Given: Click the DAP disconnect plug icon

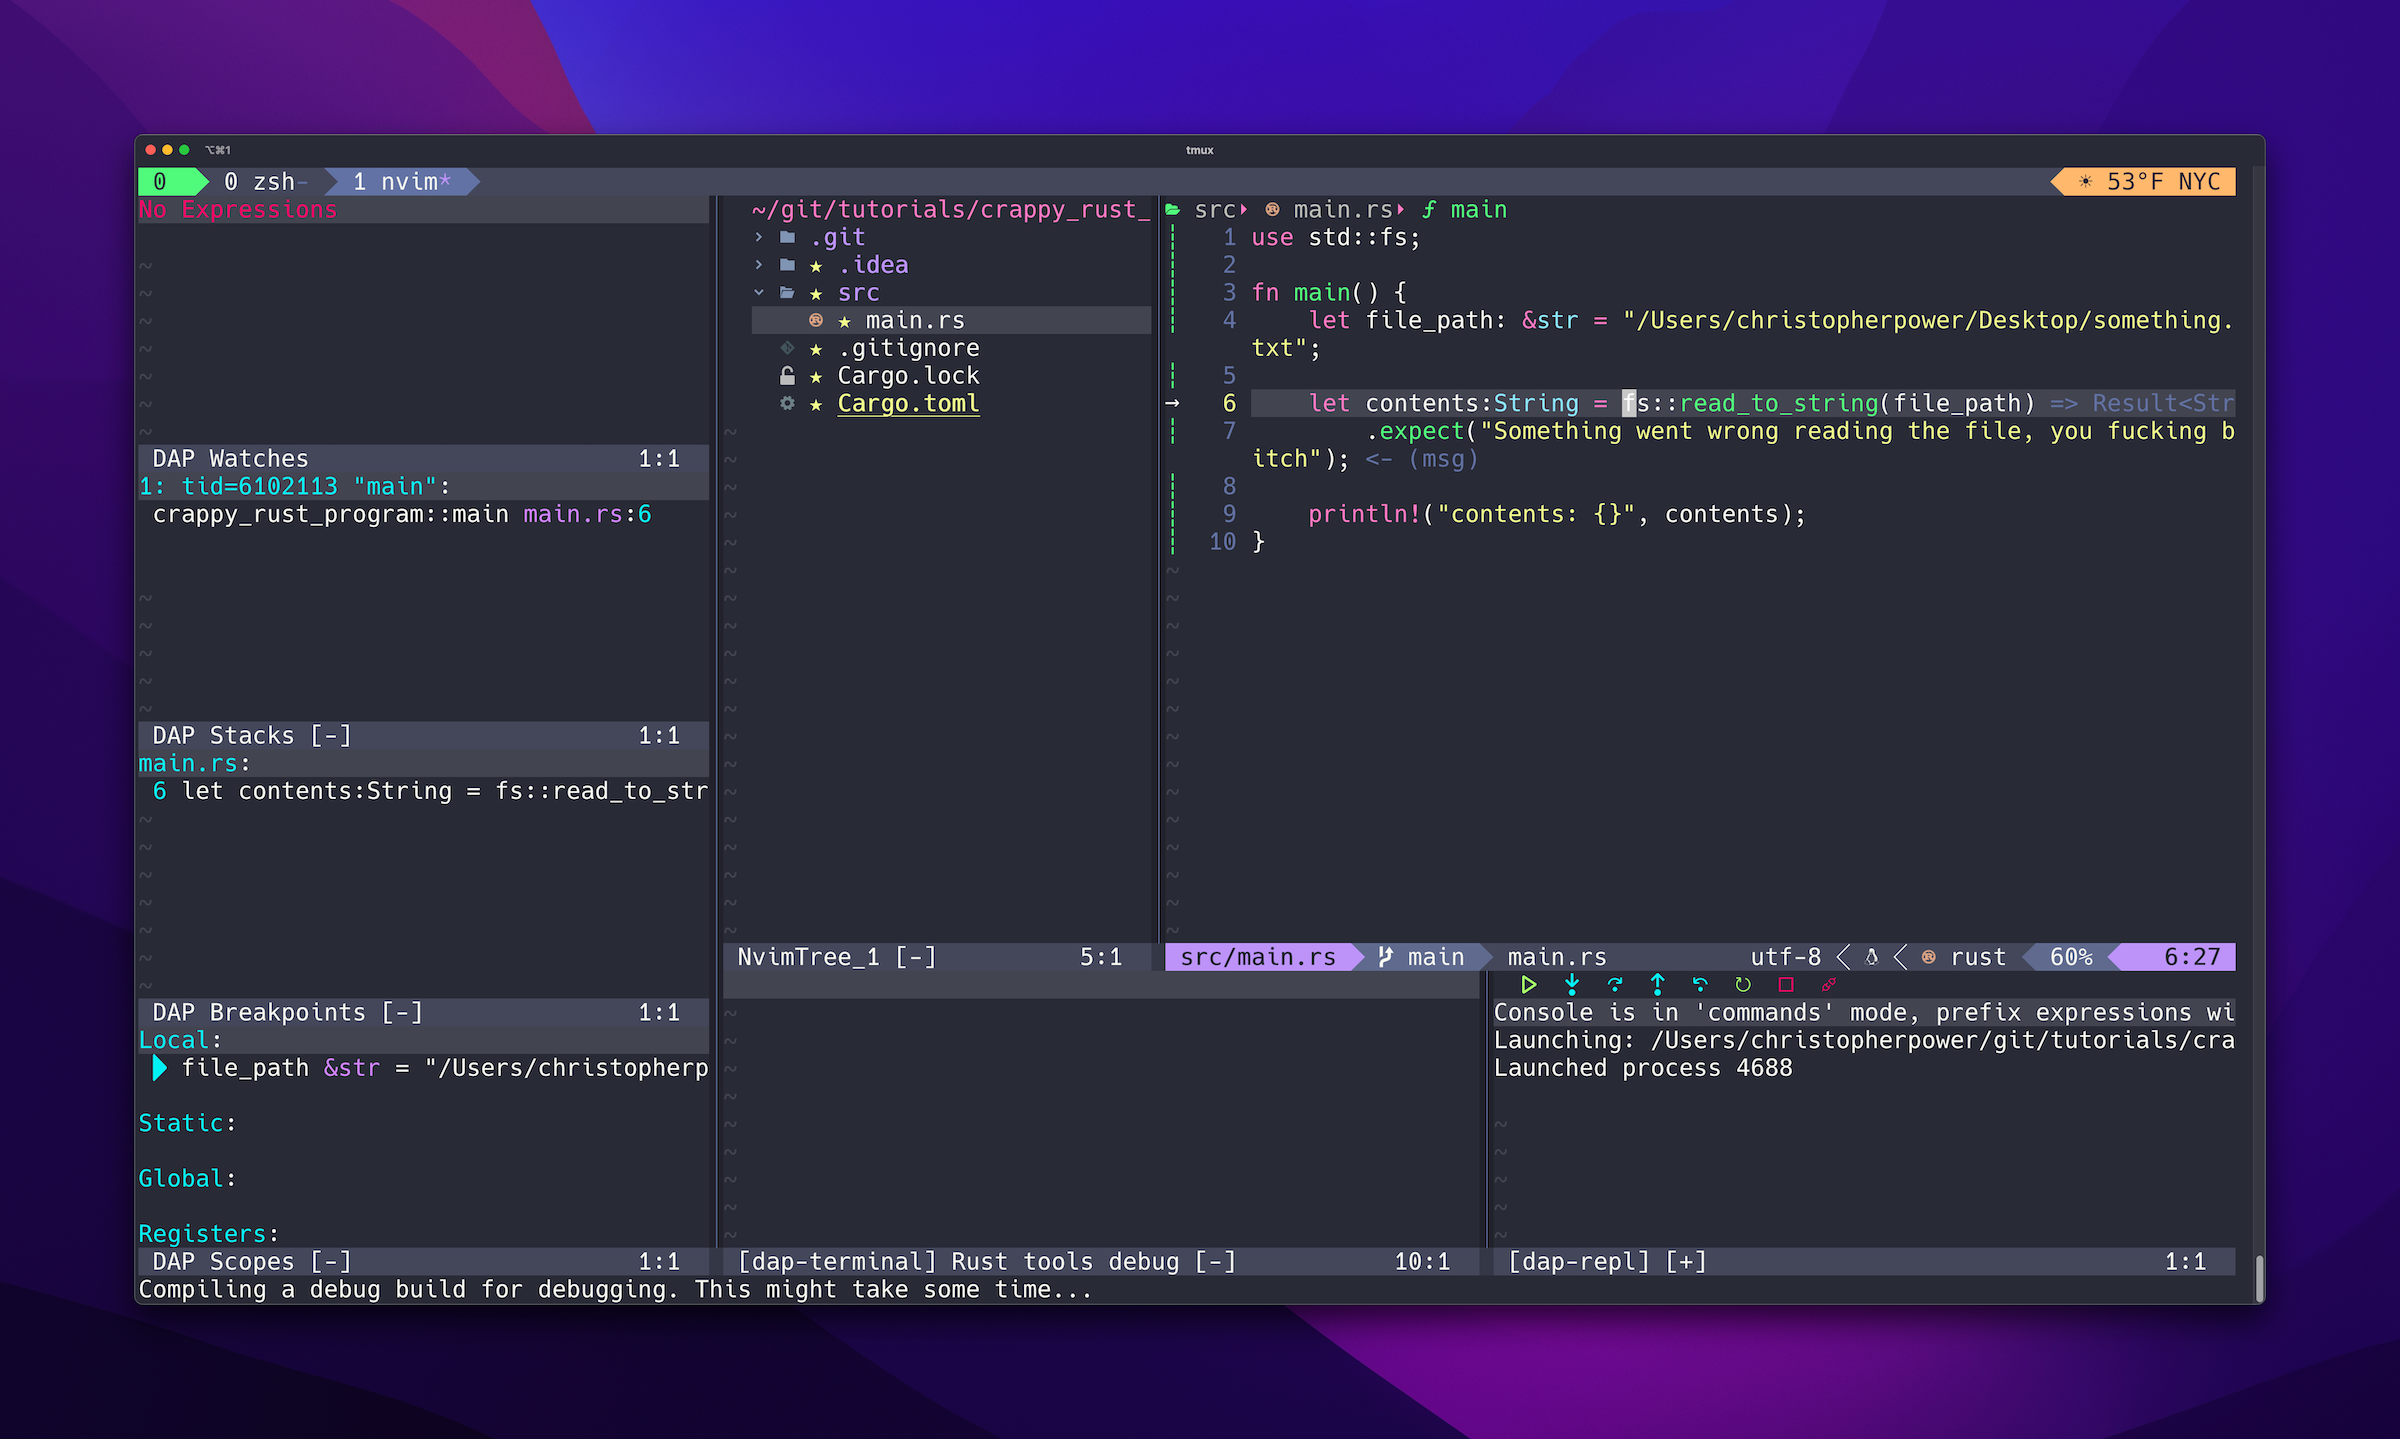Looking at the screenshot, I should tap(1829, 985).
